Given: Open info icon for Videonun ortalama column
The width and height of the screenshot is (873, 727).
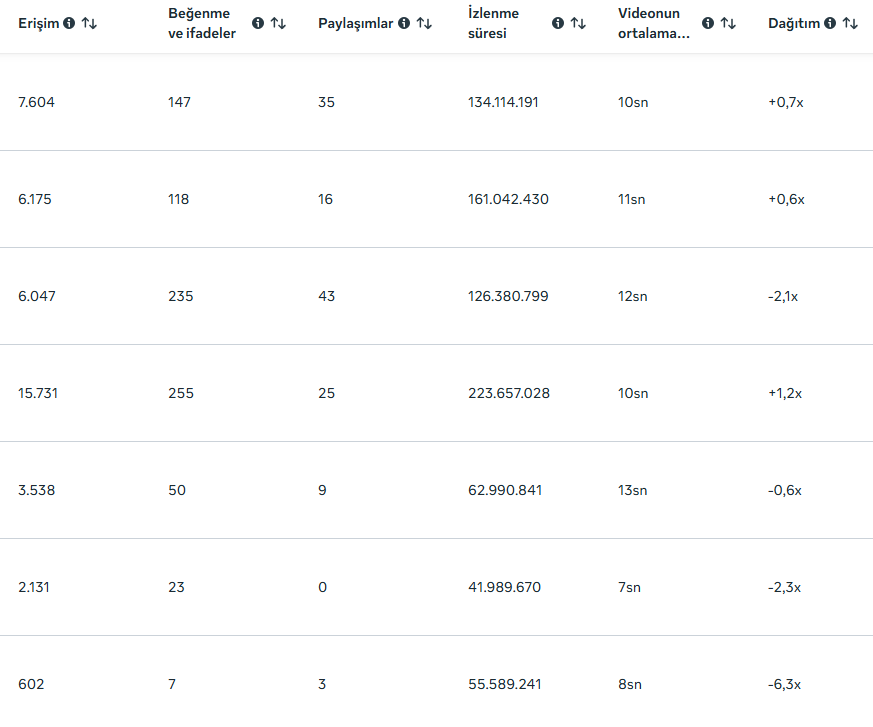Looking at the screenshot, I should (708, 23).
